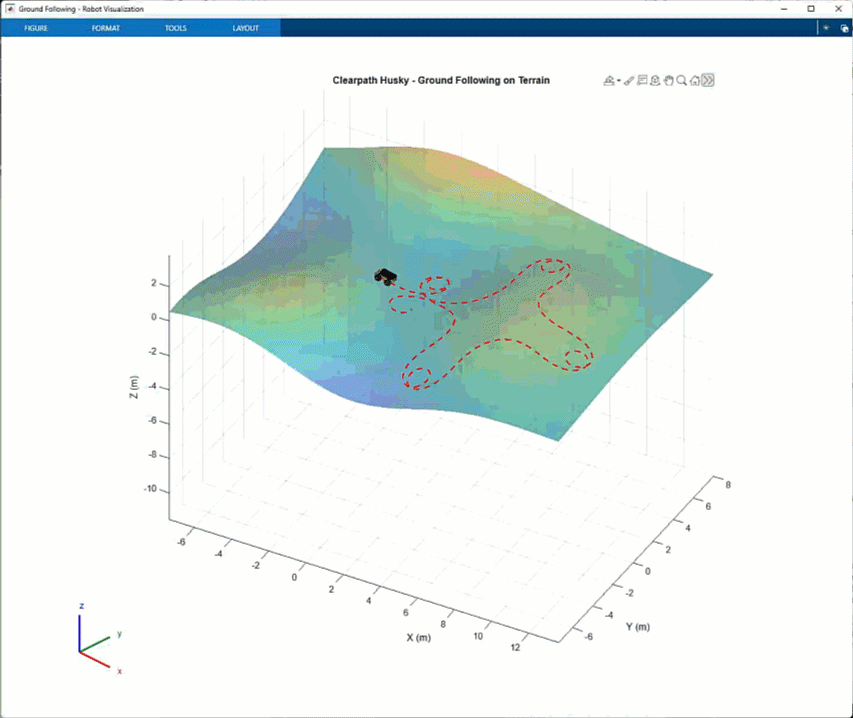The height and width of the screenshot is (718, 853).
Task: Switch to the LAYOUT ribbon tab
Action: tap(246, 28)
